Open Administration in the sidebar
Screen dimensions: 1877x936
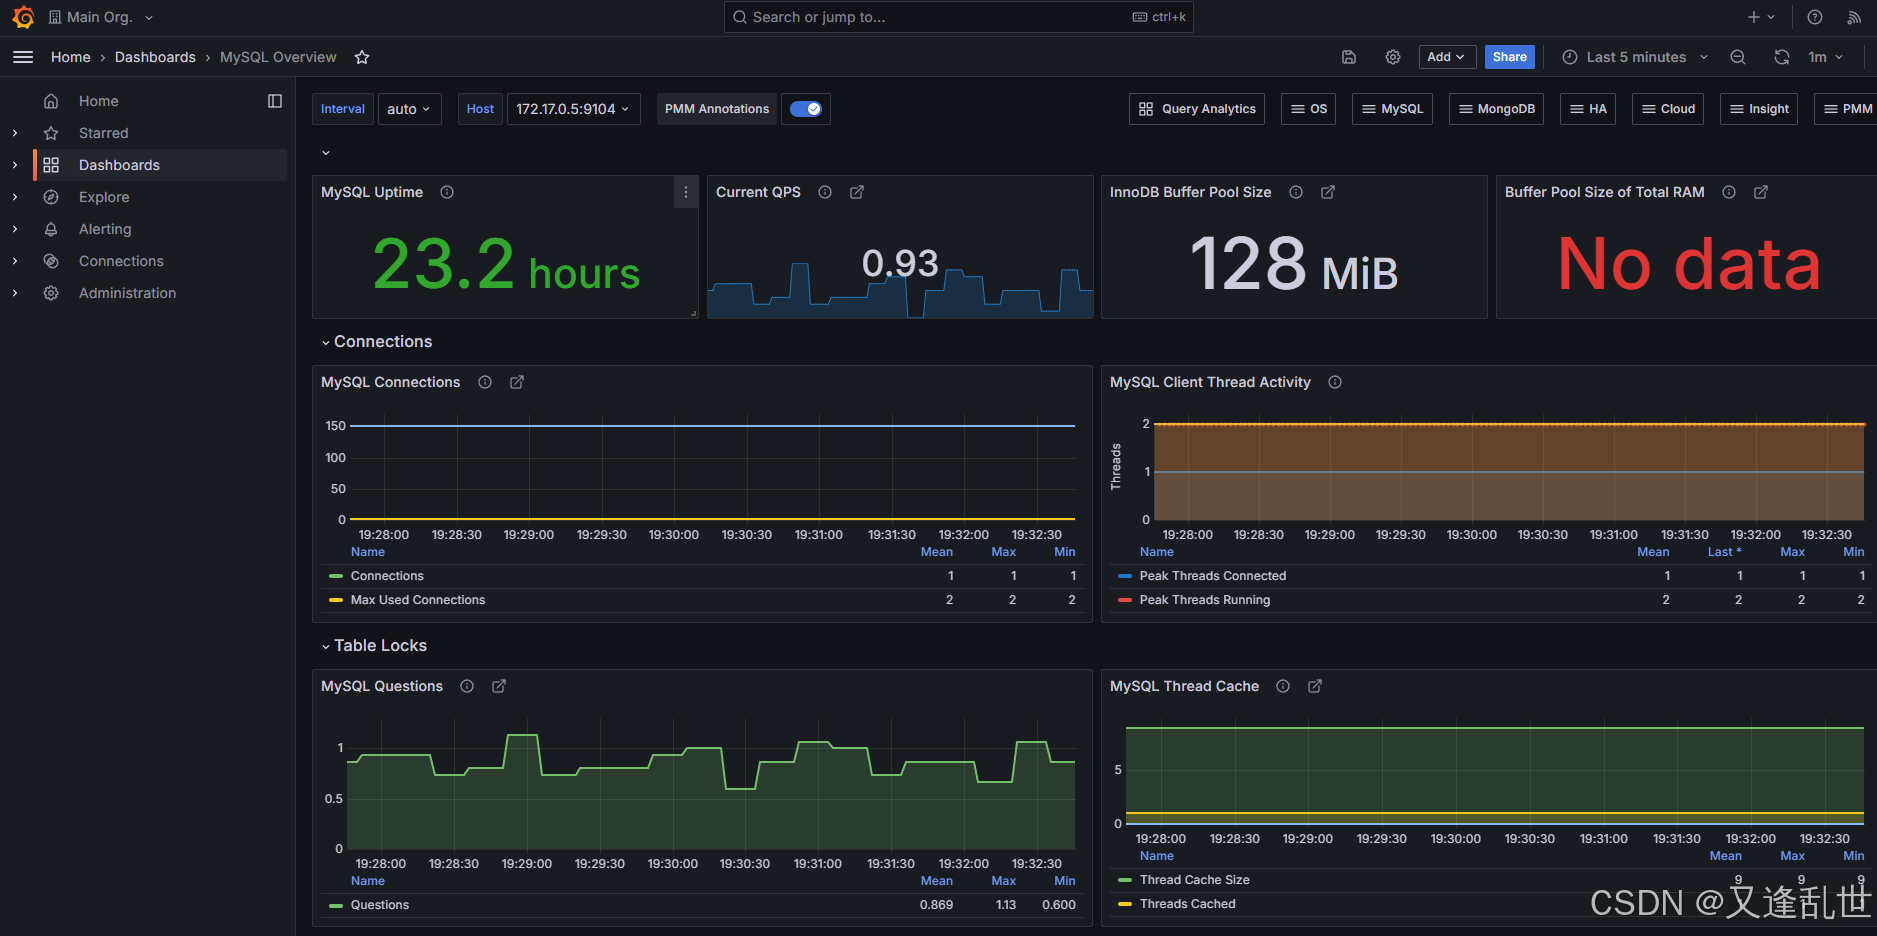pyautogui.click(x=127, y=293)
